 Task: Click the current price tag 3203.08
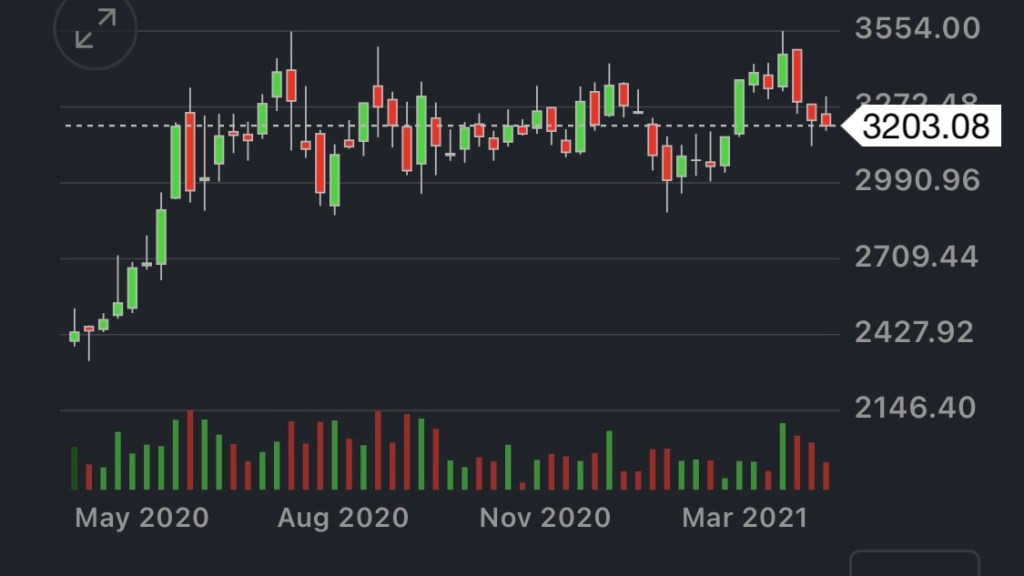tap(924, 127)
